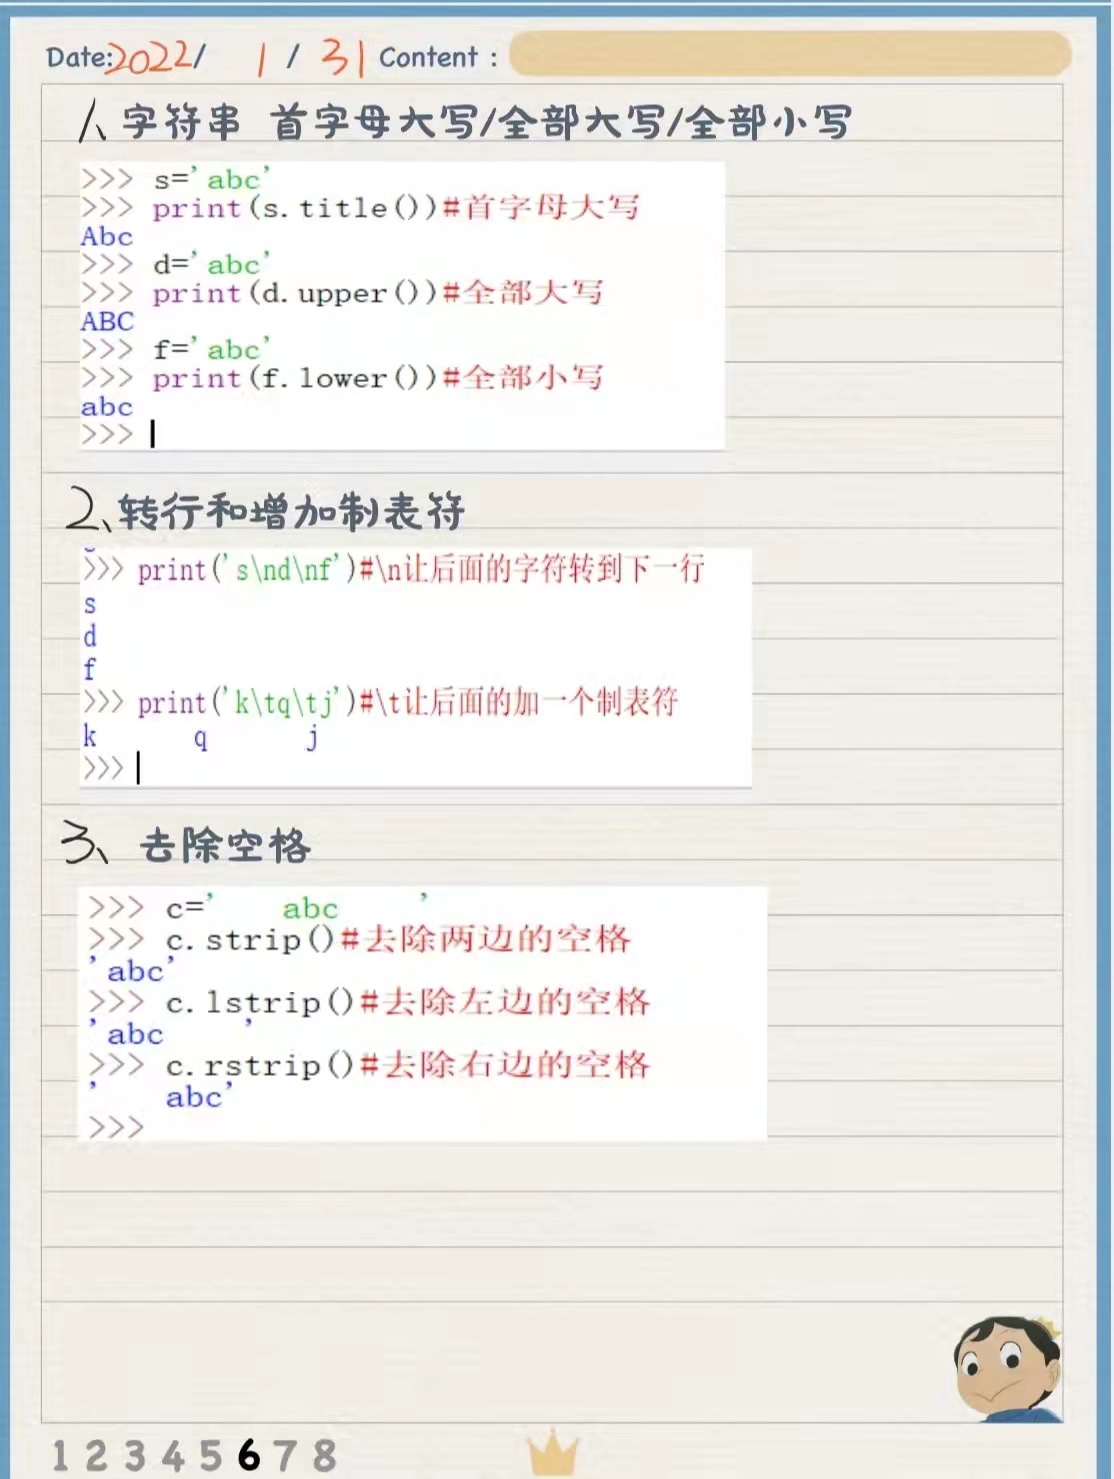Click heading '去除空格'
The image size is (1114, 1479).
(226, 846)
